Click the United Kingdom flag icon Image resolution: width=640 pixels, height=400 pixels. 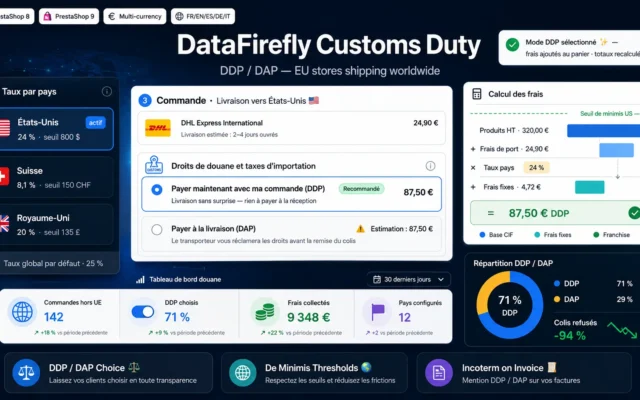4,224
